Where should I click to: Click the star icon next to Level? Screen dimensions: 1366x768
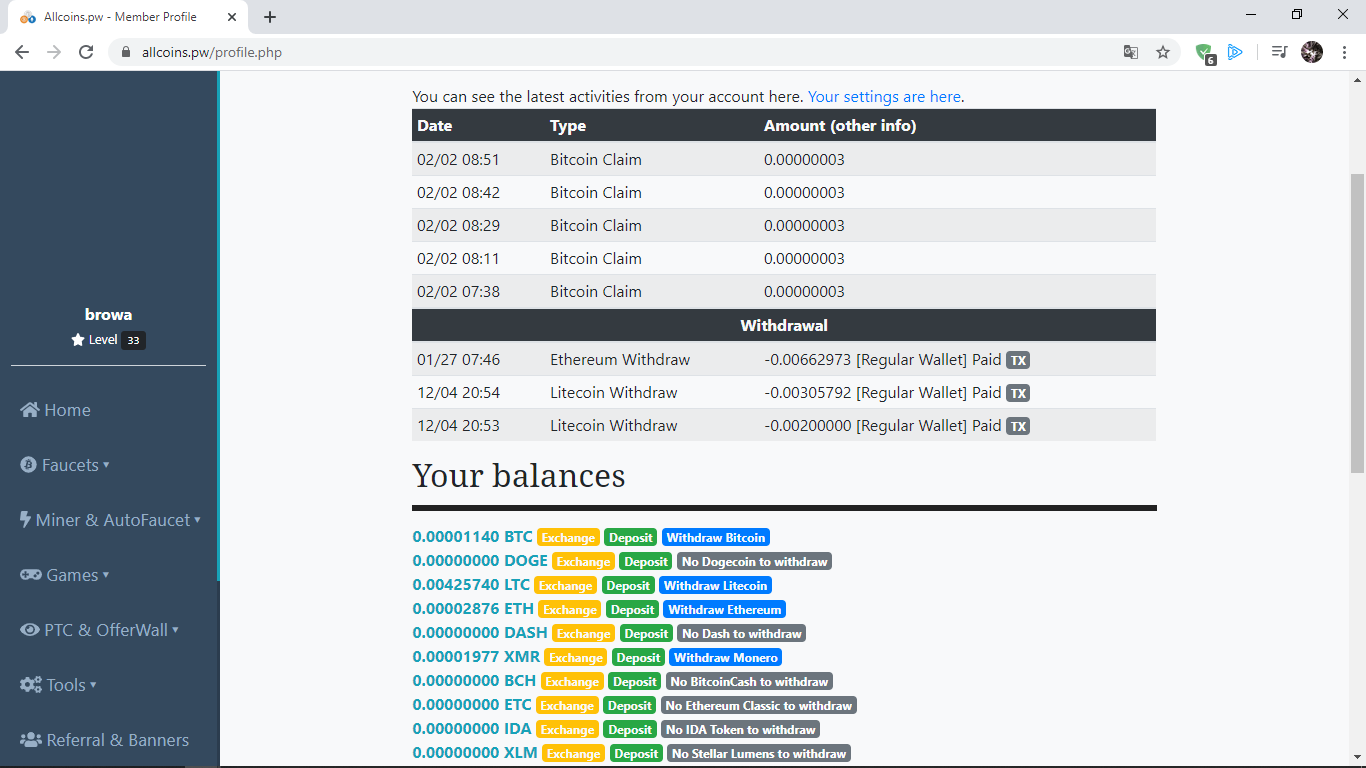pos(78,340)
